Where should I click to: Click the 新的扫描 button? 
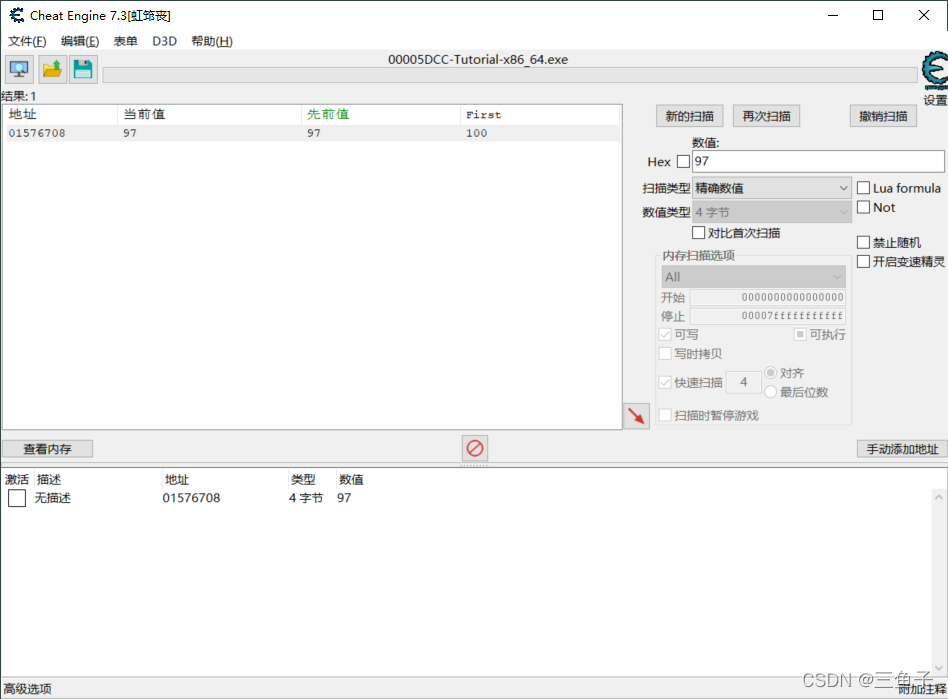pos(689,116)
